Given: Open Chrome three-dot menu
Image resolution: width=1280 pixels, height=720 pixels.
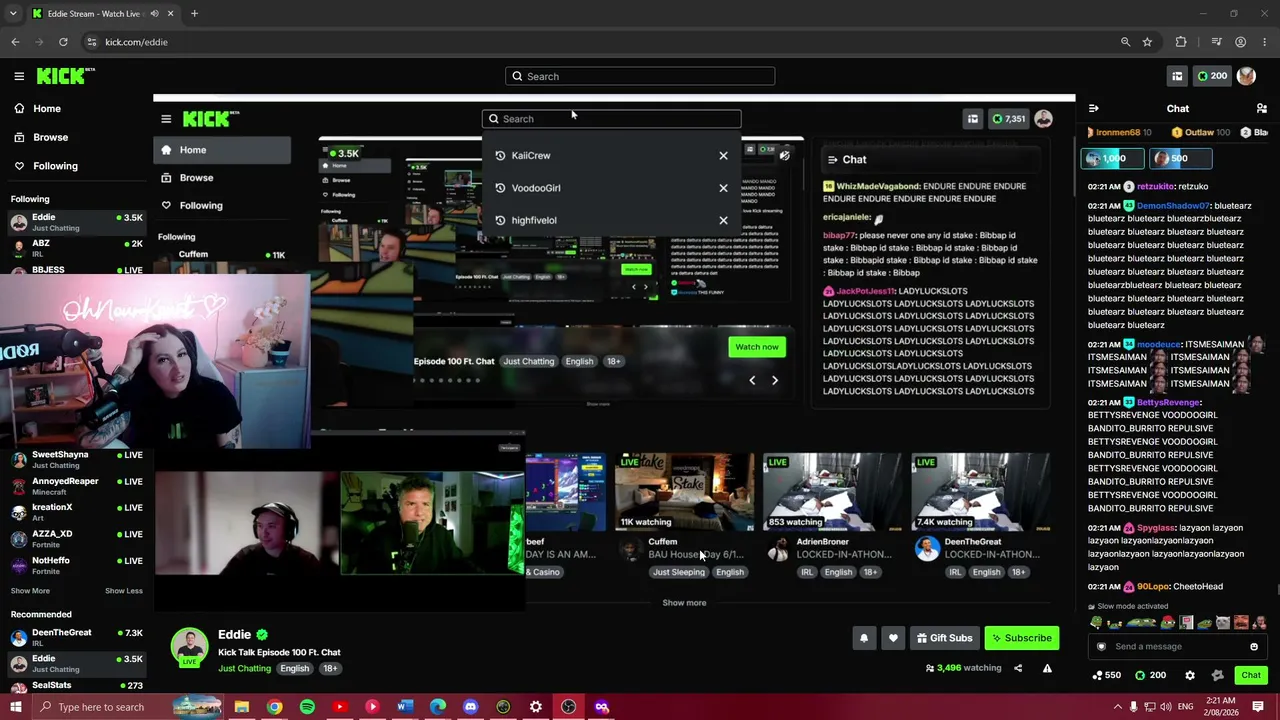Looking at the screenshot, I should point(1265,42).
